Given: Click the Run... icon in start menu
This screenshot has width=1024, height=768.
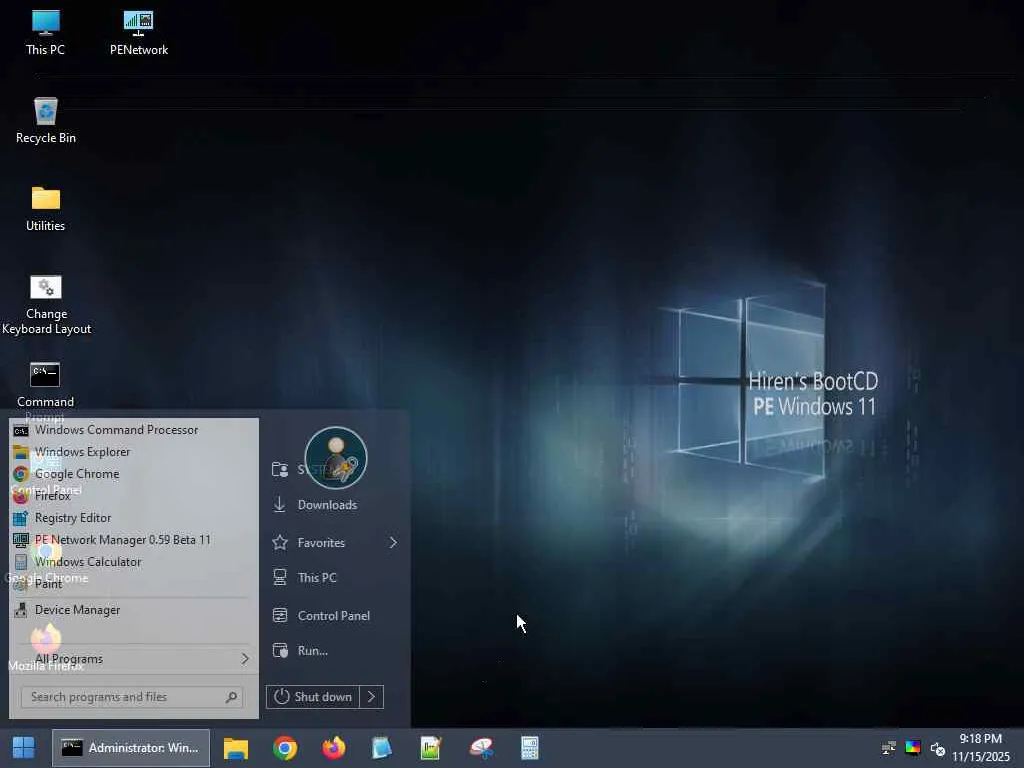Looking at the screenshot, I should [x=280, y=651].
